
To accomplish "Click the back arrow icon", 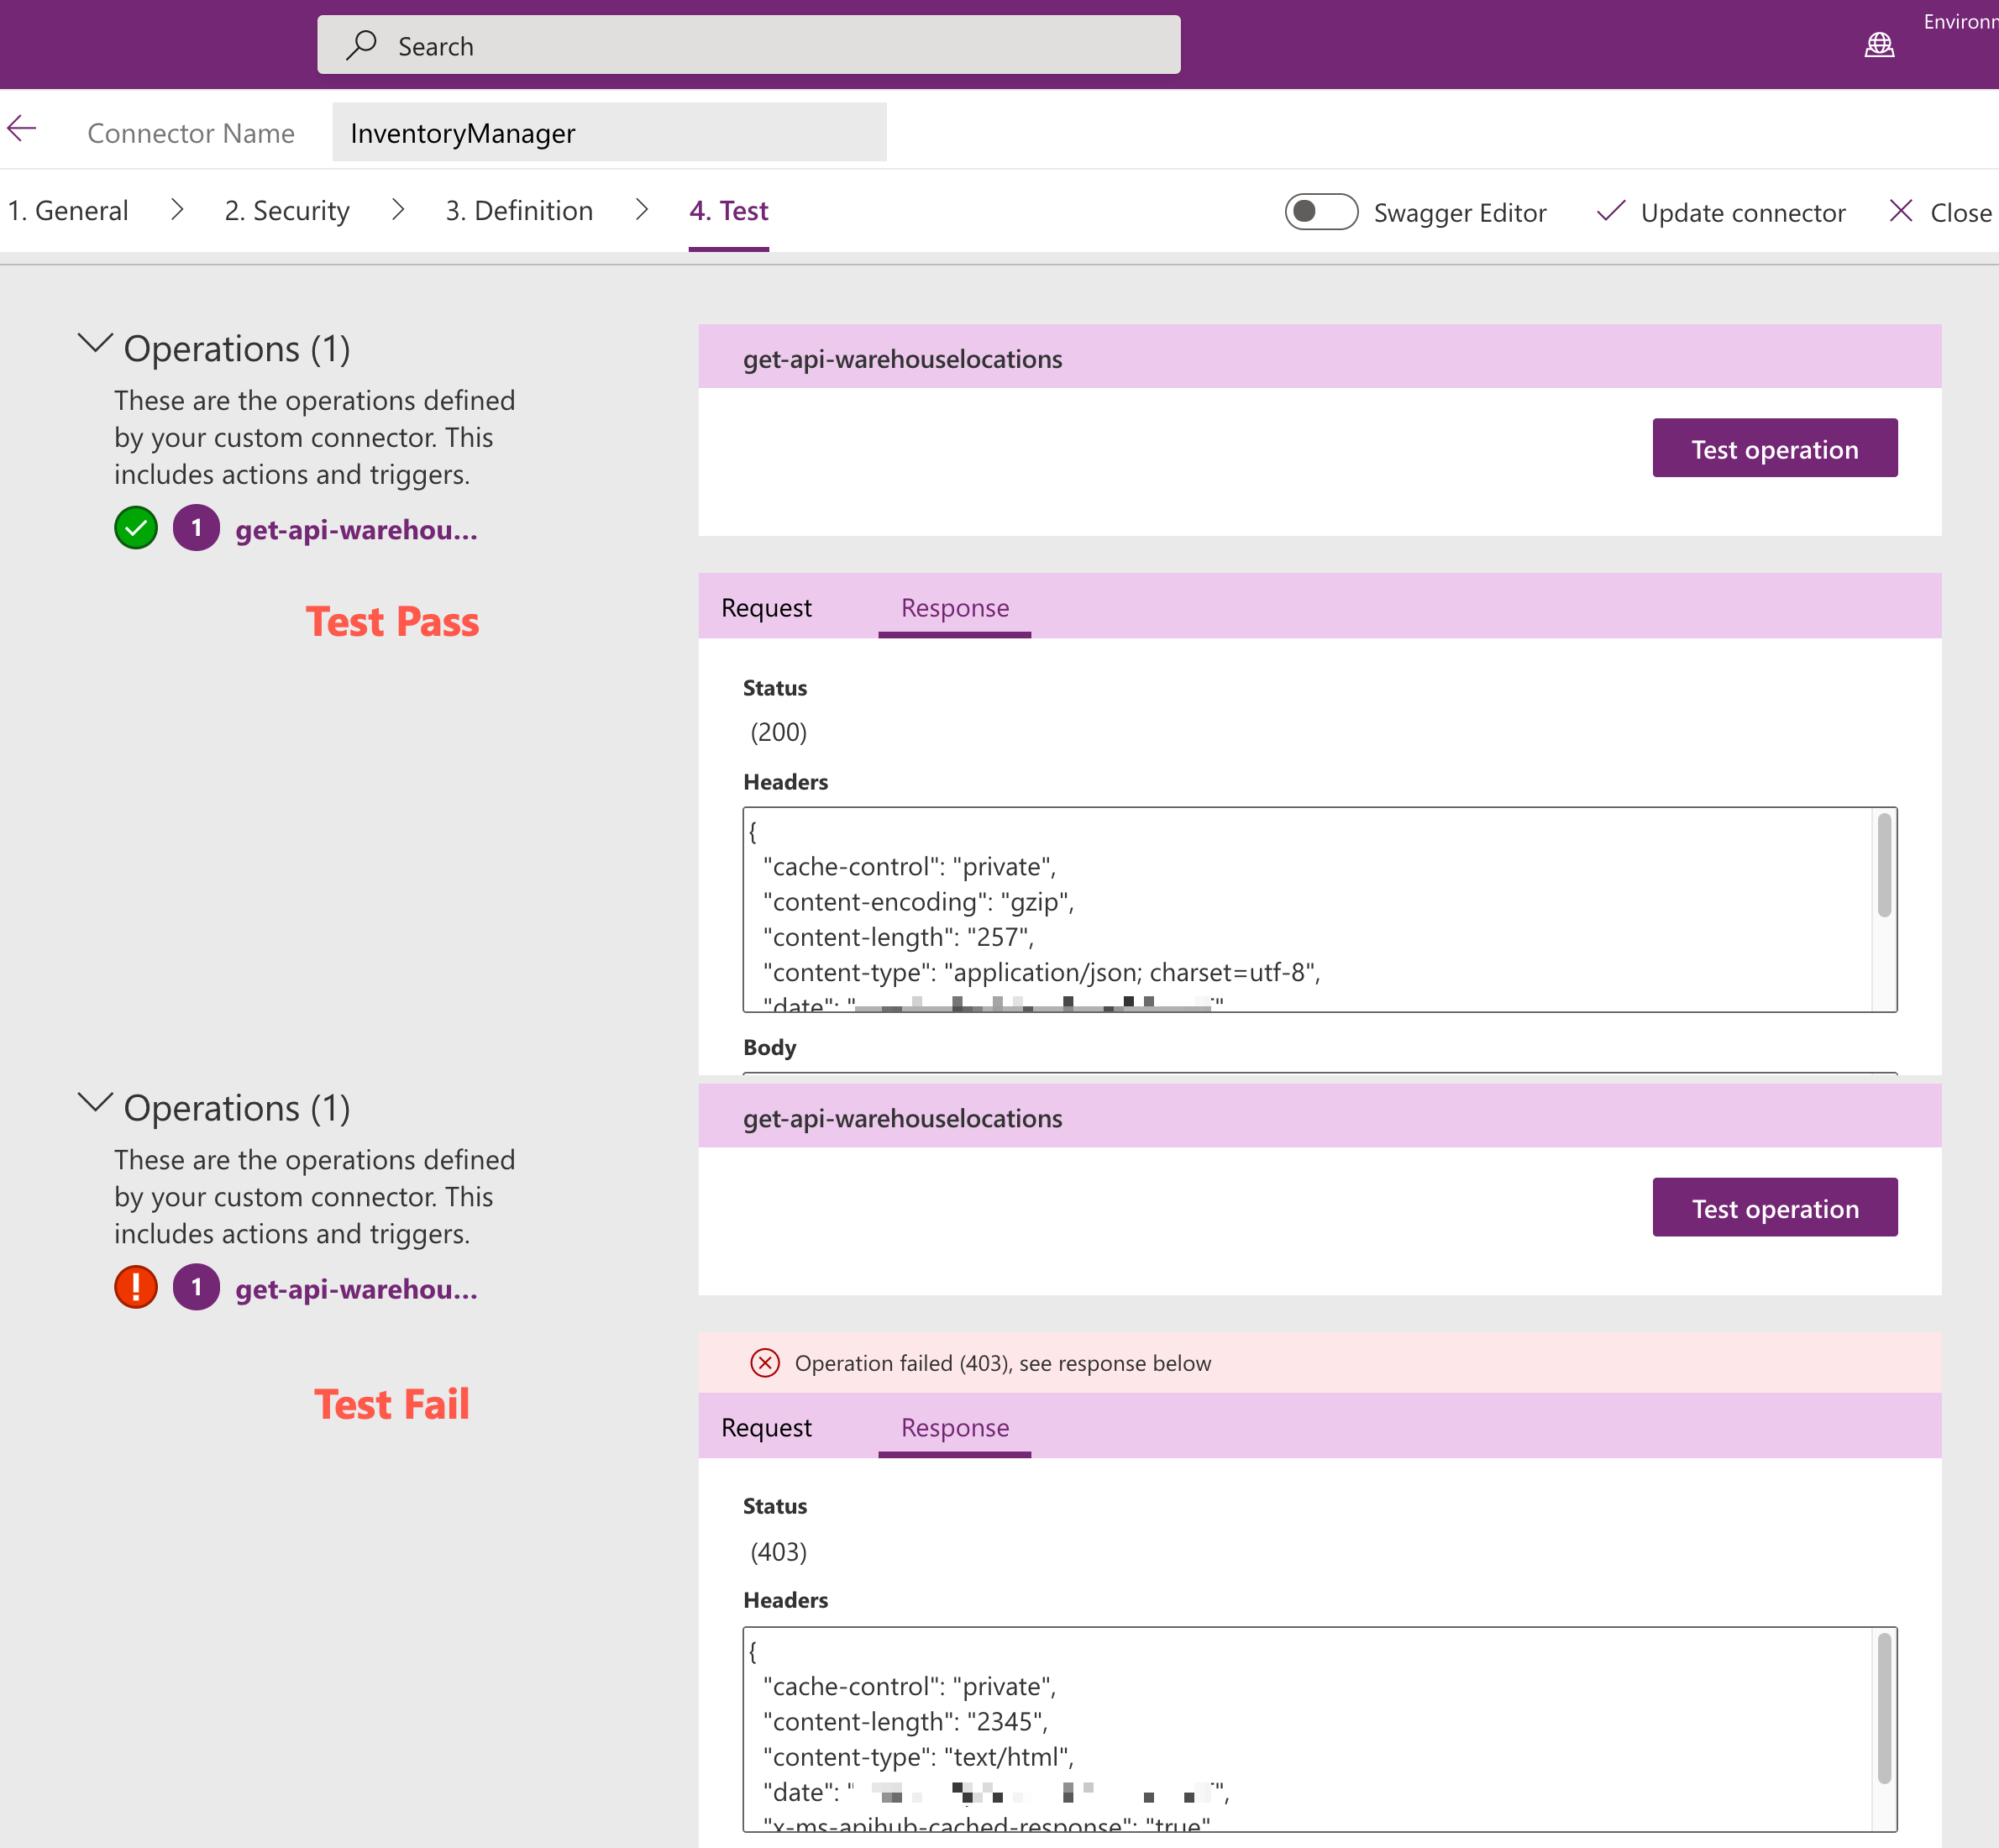I will point(22,129).
